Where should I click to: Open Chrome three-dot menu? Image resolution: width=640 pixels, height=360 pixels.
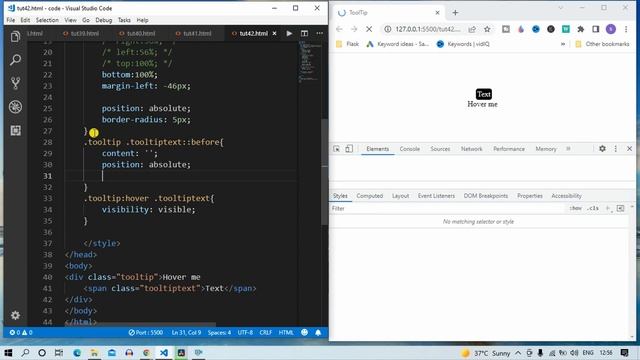(626, 29)
